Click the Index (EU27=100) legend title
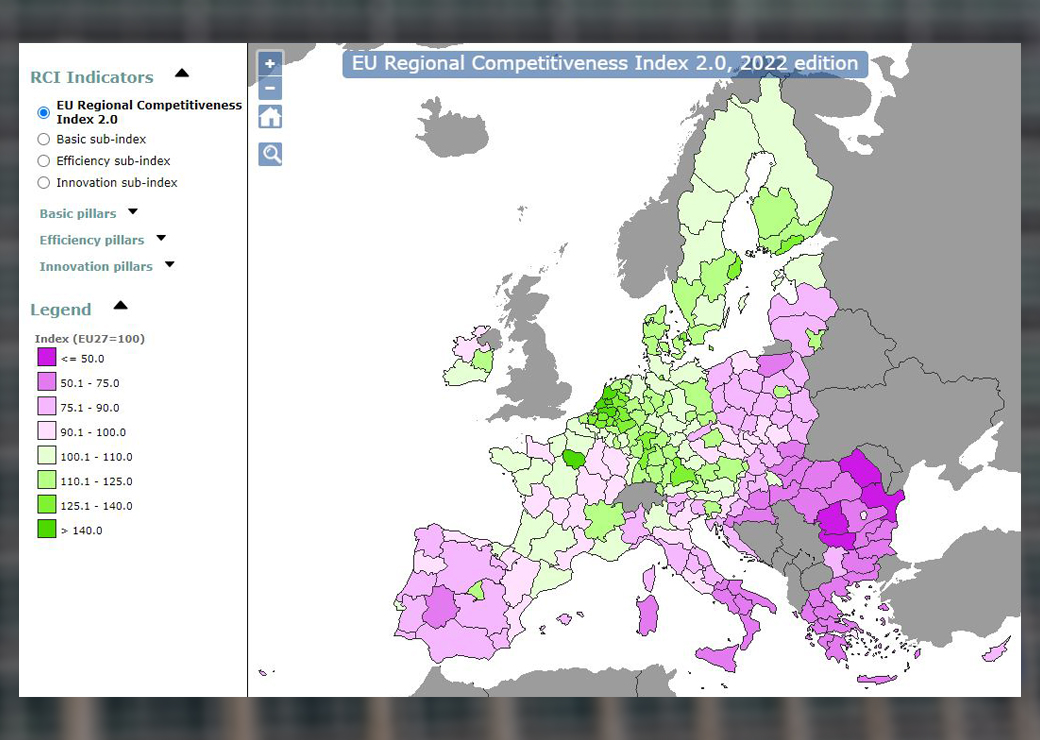 tap(90, 339)
